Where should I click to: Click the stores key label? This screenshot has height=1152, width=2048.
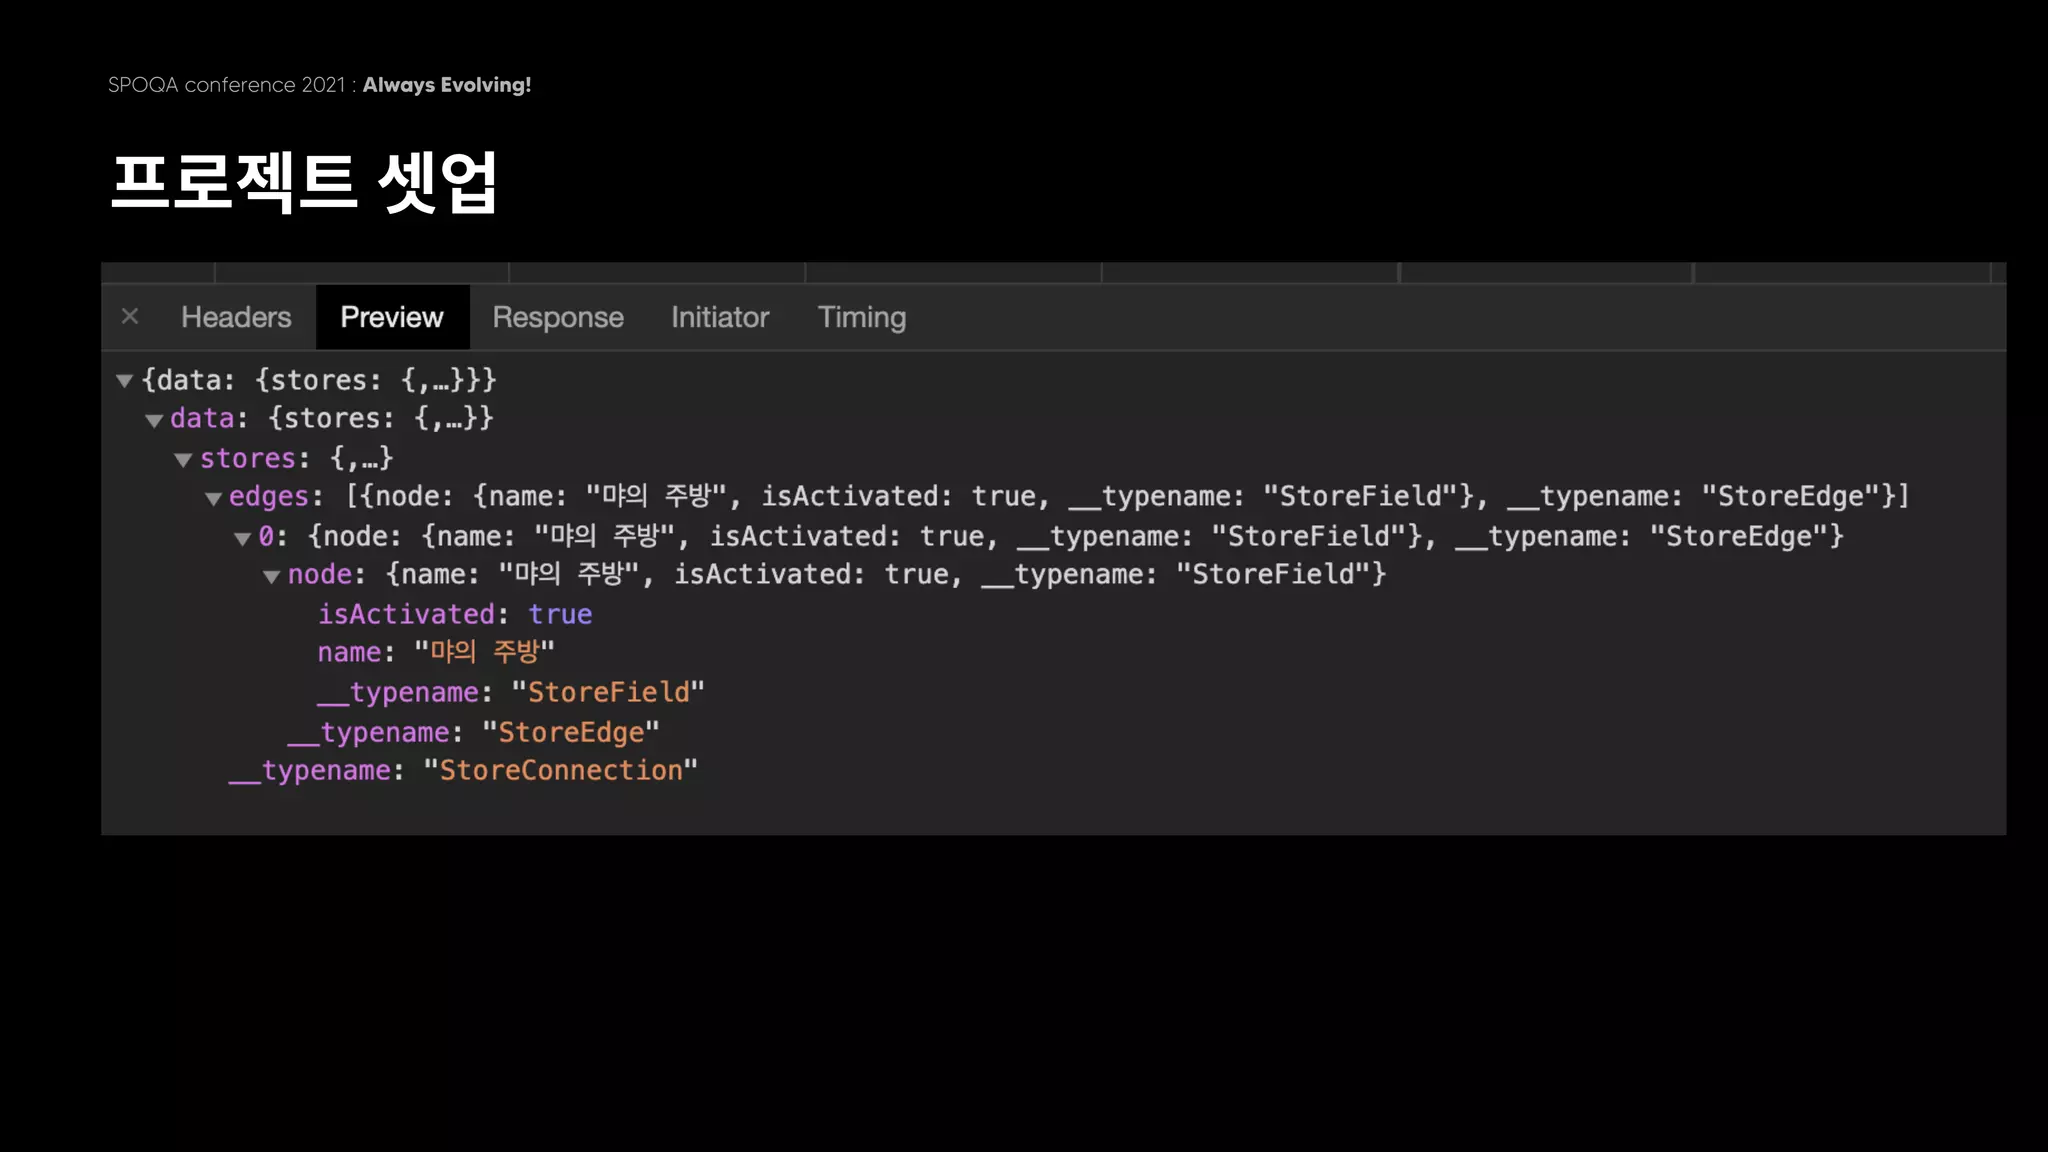pyautogui.click(x=247, y=458)
